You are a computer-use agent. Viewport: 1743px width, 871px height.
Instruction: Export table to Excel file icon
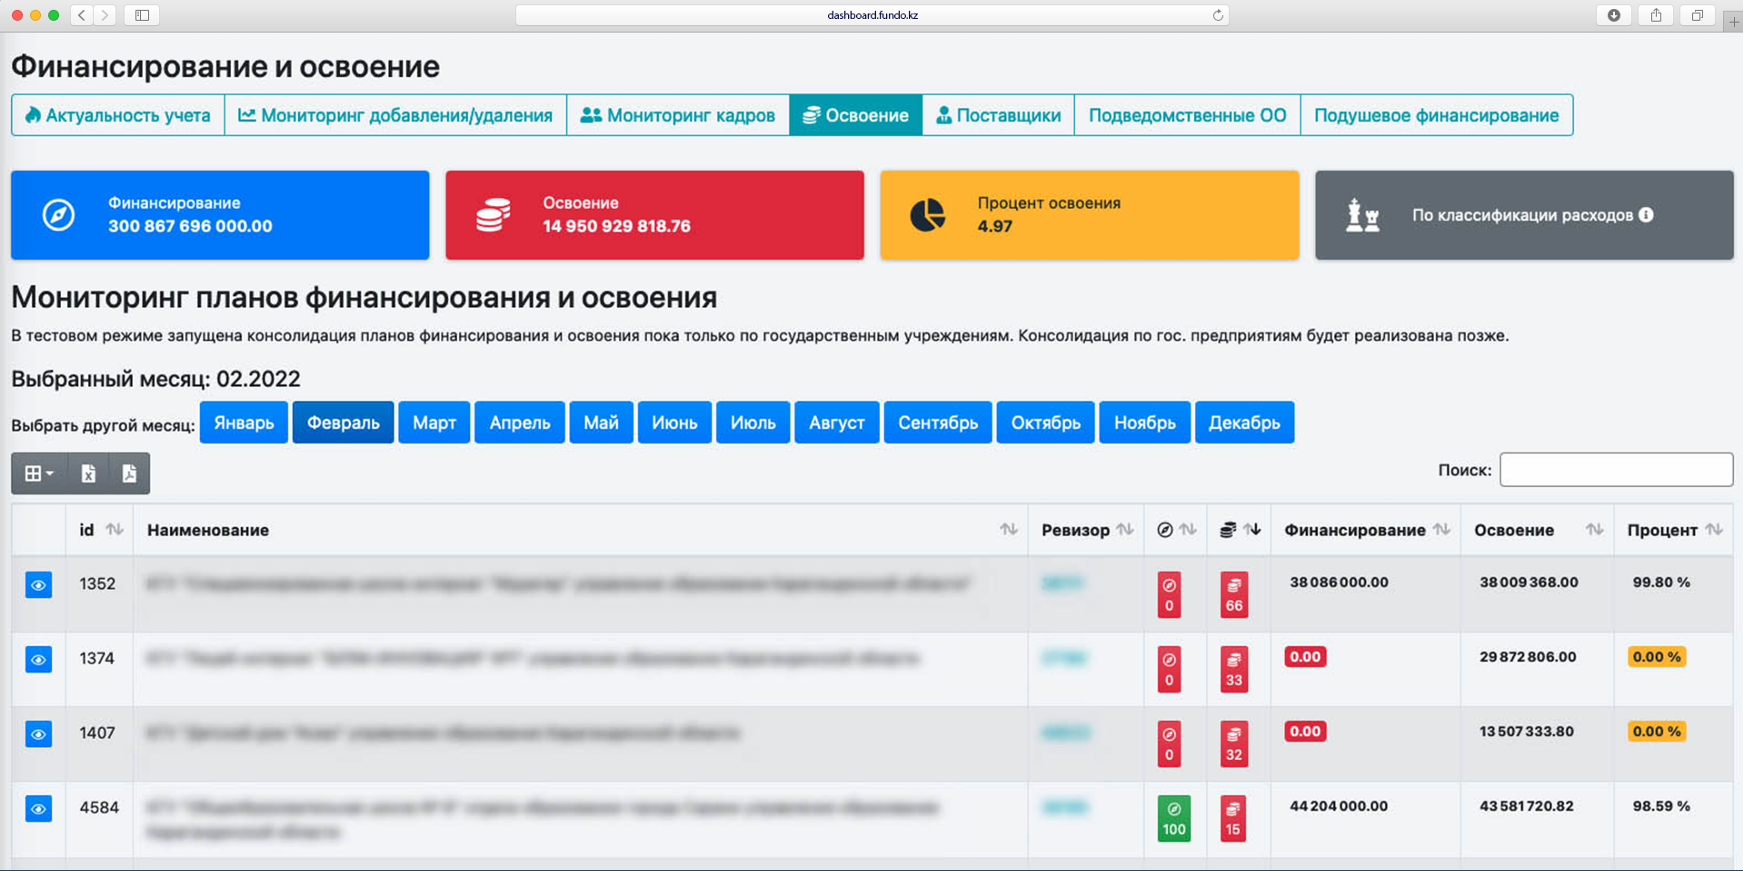coord(88,473)
